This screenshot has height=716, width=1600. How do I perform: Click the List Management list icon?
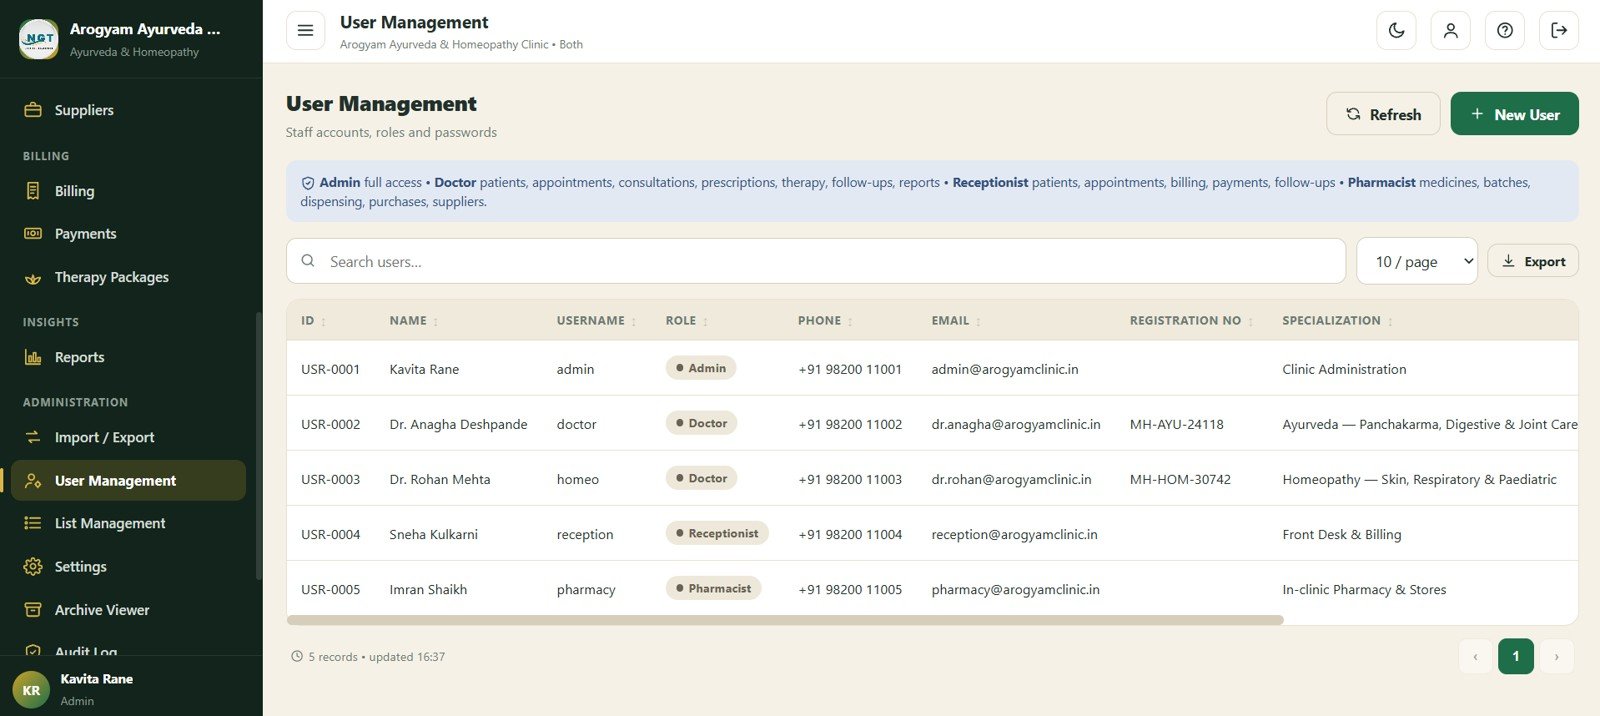[x=33, y=523]
